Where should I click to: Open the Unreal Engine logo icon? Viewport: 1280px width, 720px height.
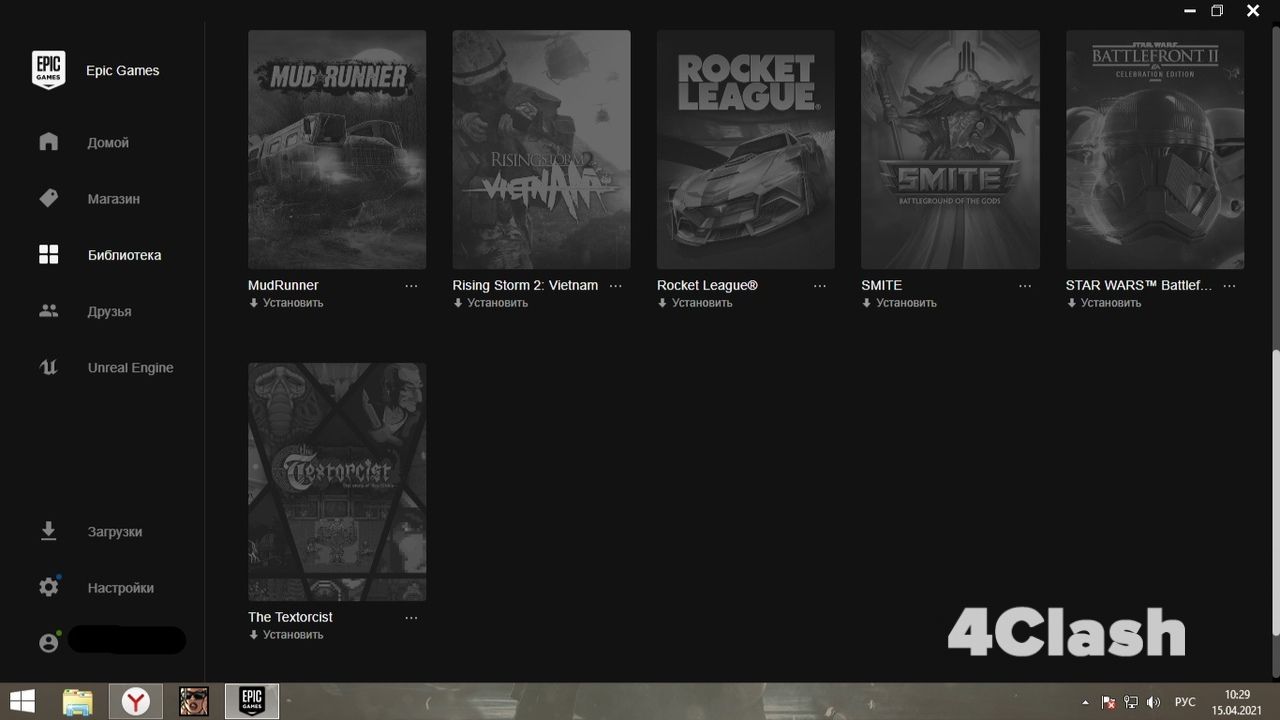(x=48, y=367)
